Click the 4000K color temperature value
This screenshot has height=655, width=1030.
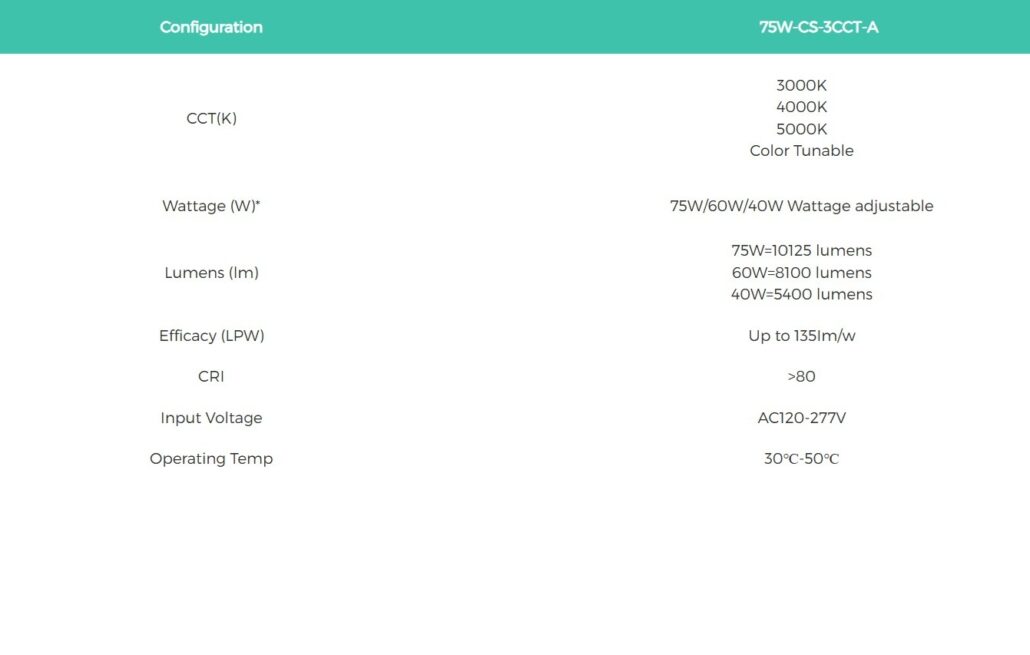(x=801, y=107)
